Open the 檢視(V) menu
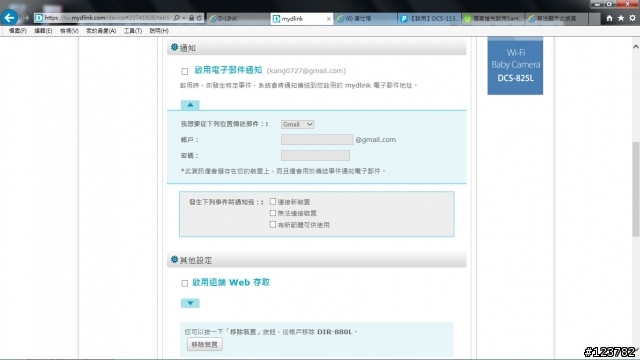This screenshot has height=360, width=640. click(x=69, y=31)
